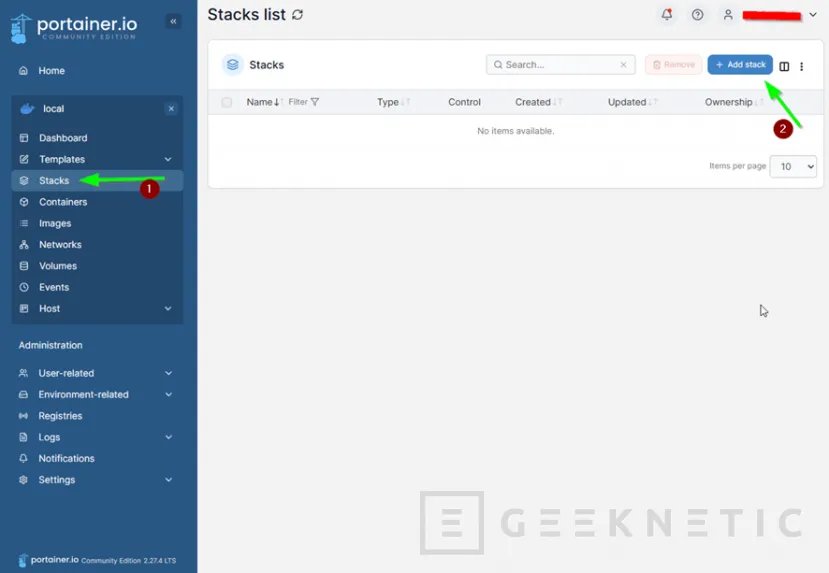Click the Volumes database icon
The image size is (829, 573).
[x=24, y=266]
